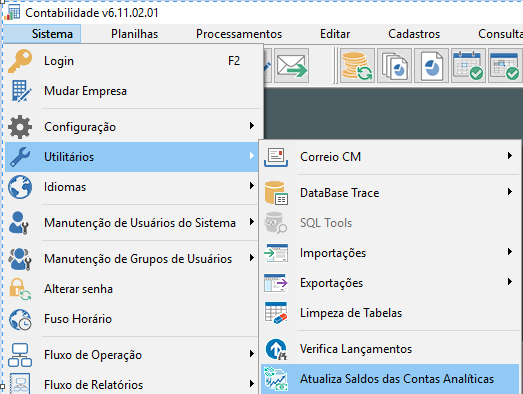Click the Manutenção de Grupos de Usuários icon
The width and height of the screenshot is (523, 394).
tap(20, 259)
